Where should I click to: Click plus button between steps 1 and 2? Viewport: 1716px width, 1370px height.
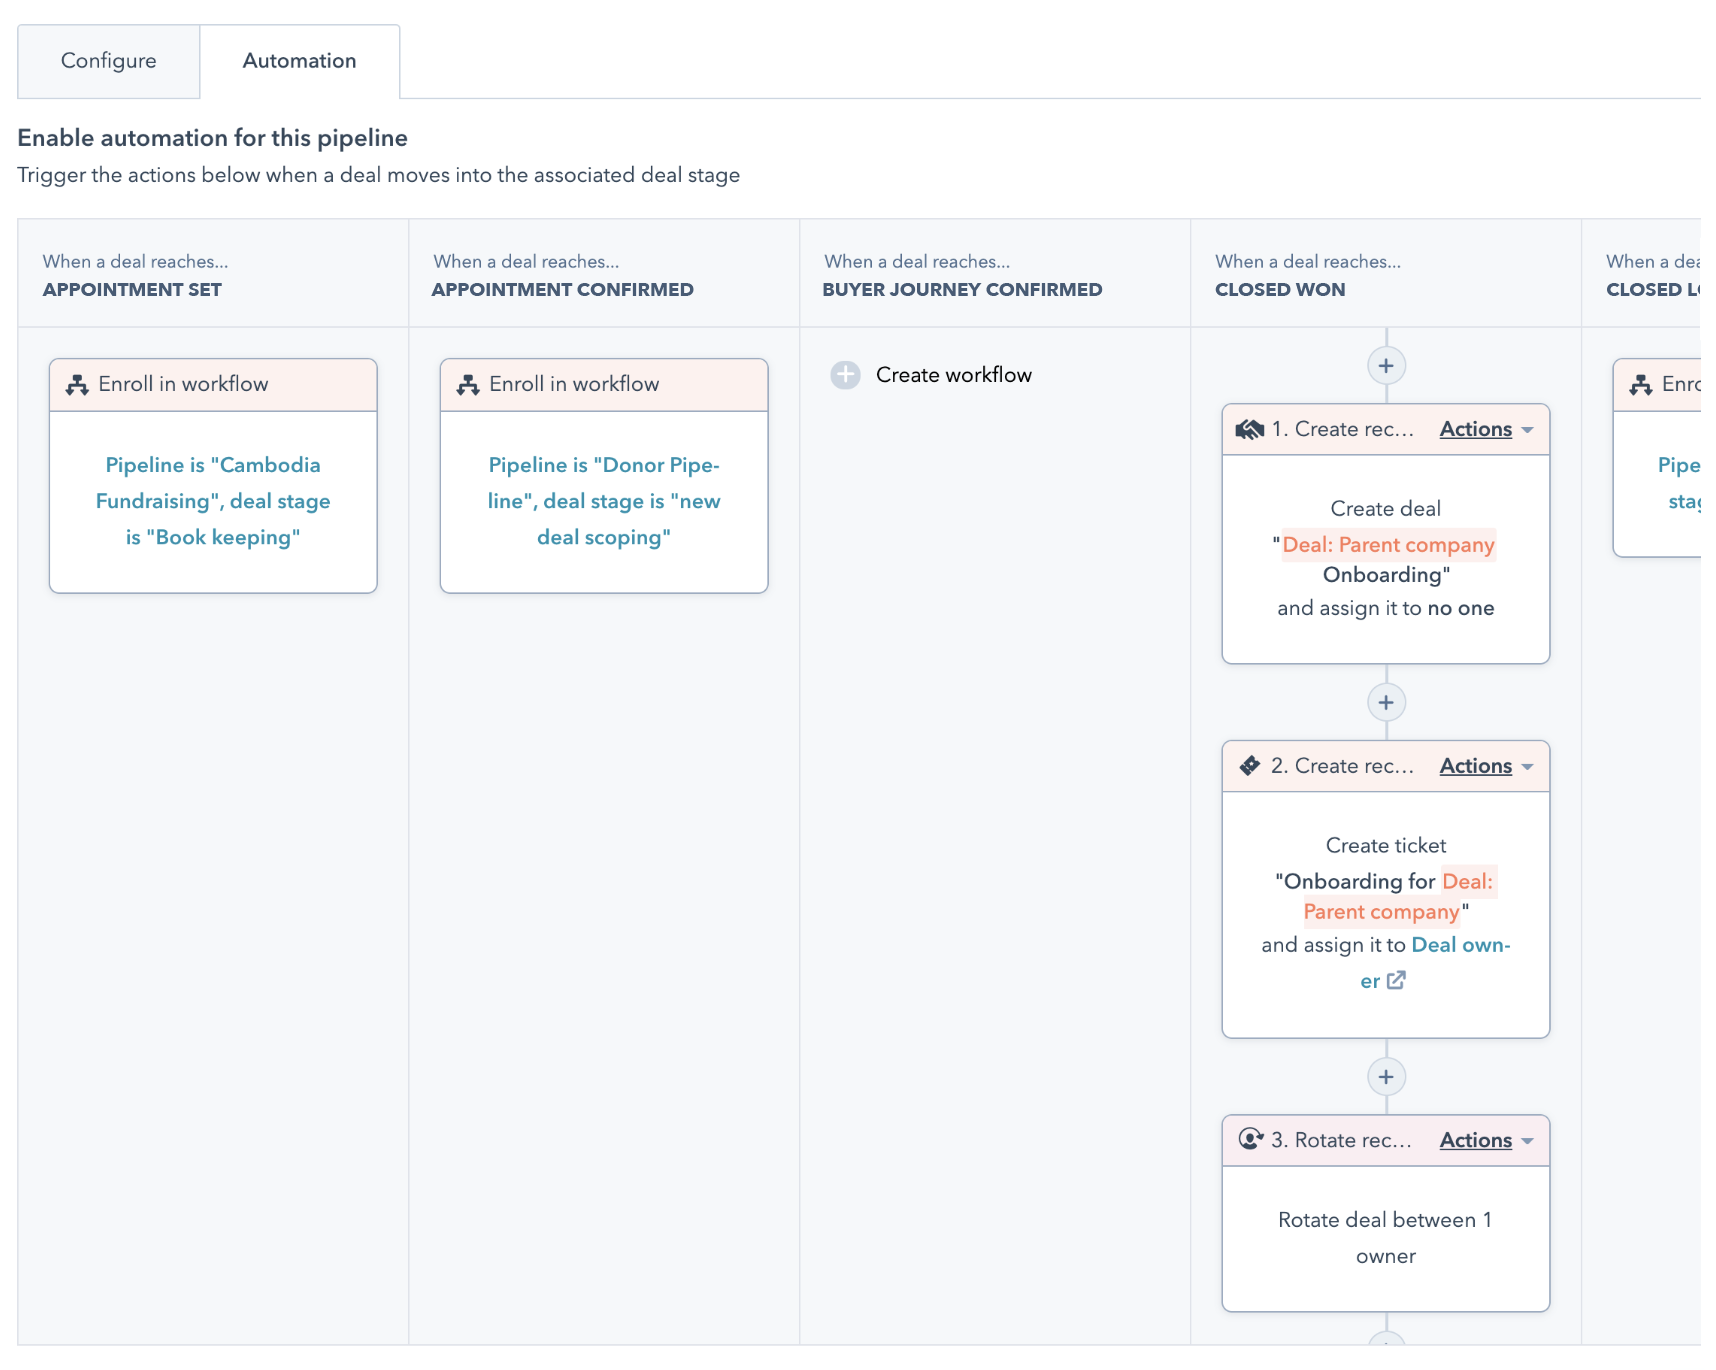point(1386,703)
